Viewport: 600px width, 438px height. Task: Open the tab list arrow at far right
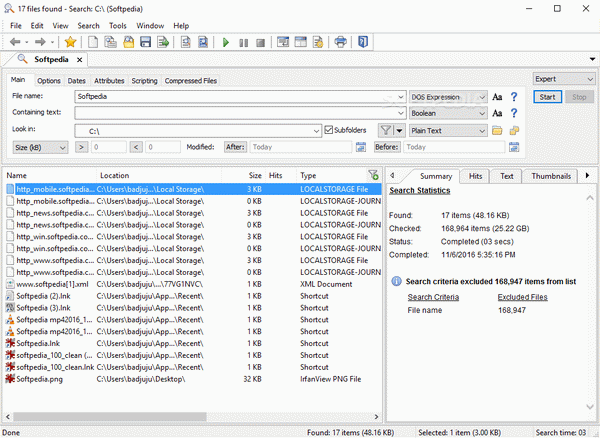592,59
